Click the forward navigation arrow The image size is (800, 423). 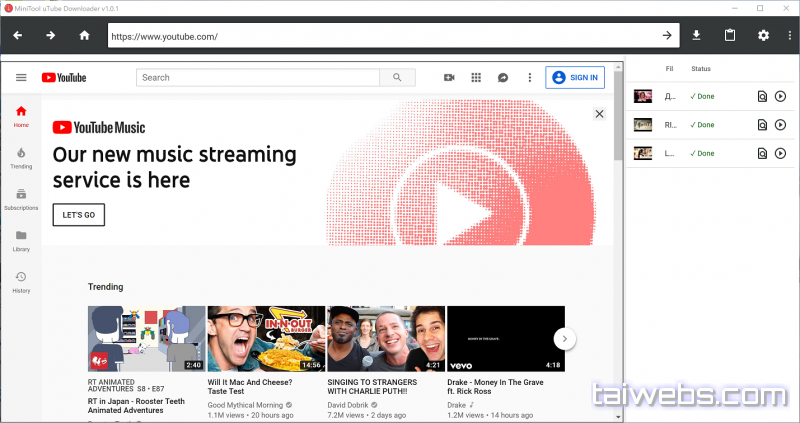click(x=50, y=36)
